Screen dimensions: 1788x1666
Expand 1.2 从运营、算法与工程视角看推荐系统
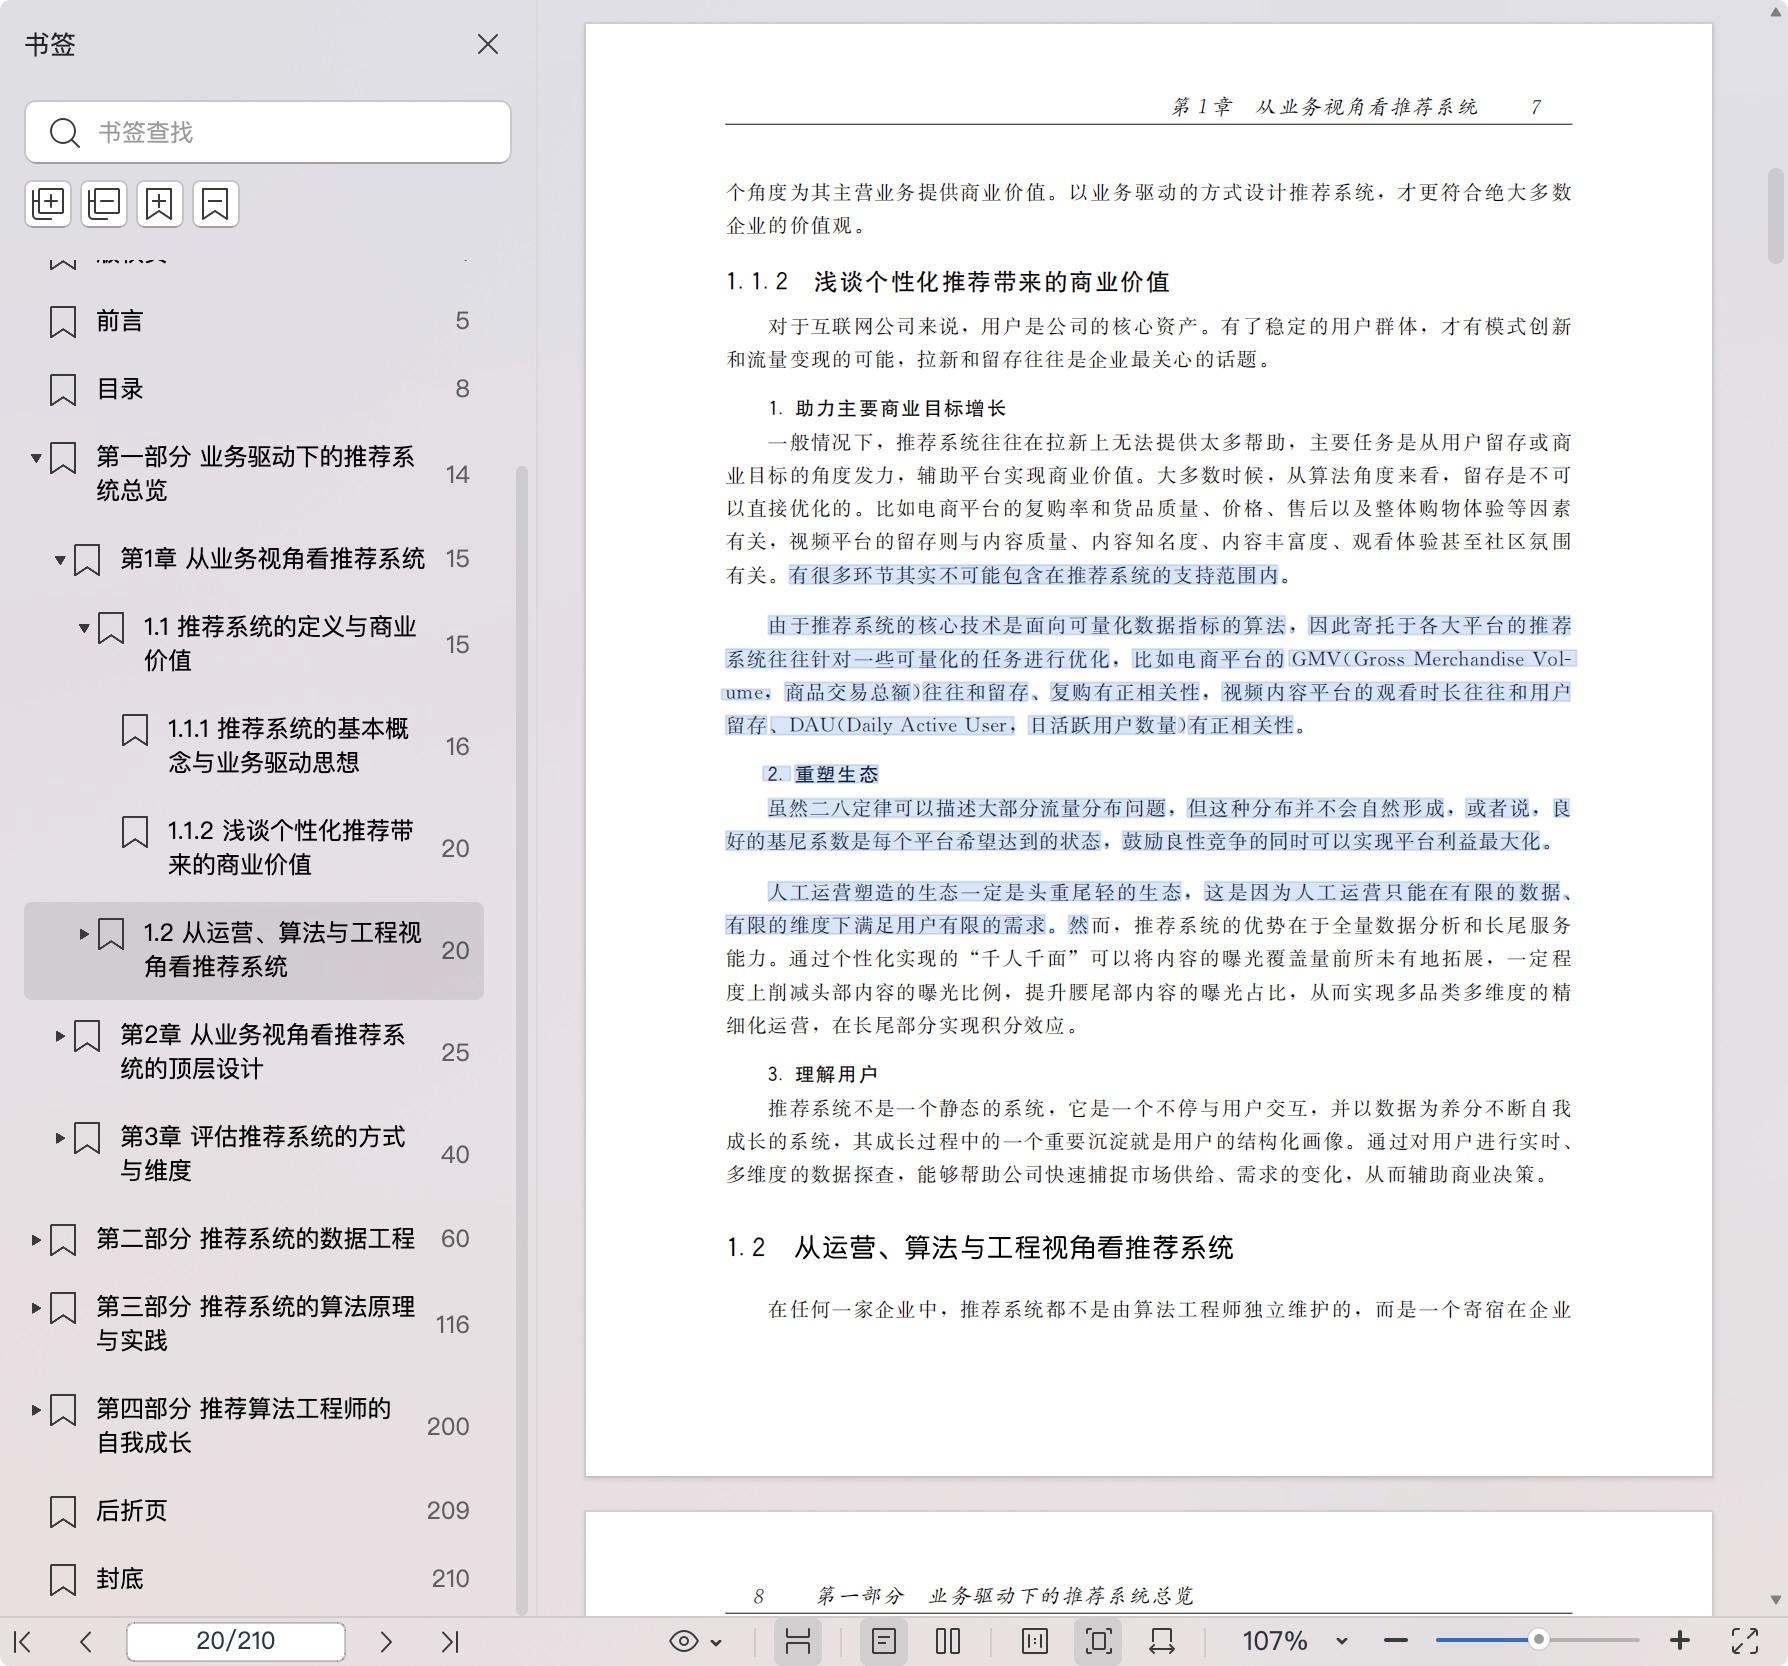point(84,934)
